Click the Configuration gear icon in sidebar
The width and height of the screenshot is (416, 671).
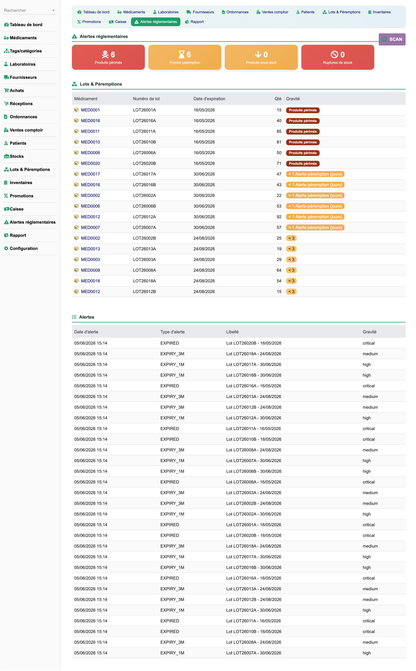[6, 249]
